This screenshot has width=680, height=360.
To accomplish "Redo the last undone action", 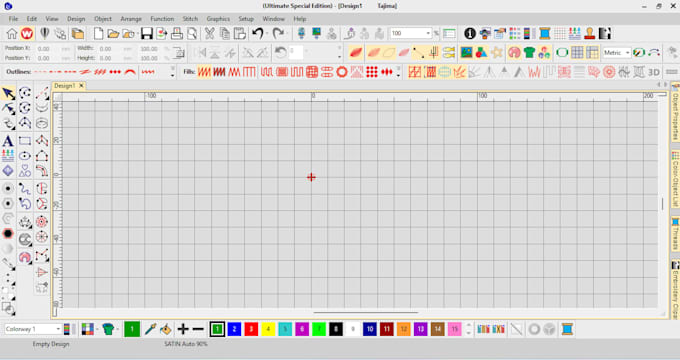I will click(x=278, y=33).
